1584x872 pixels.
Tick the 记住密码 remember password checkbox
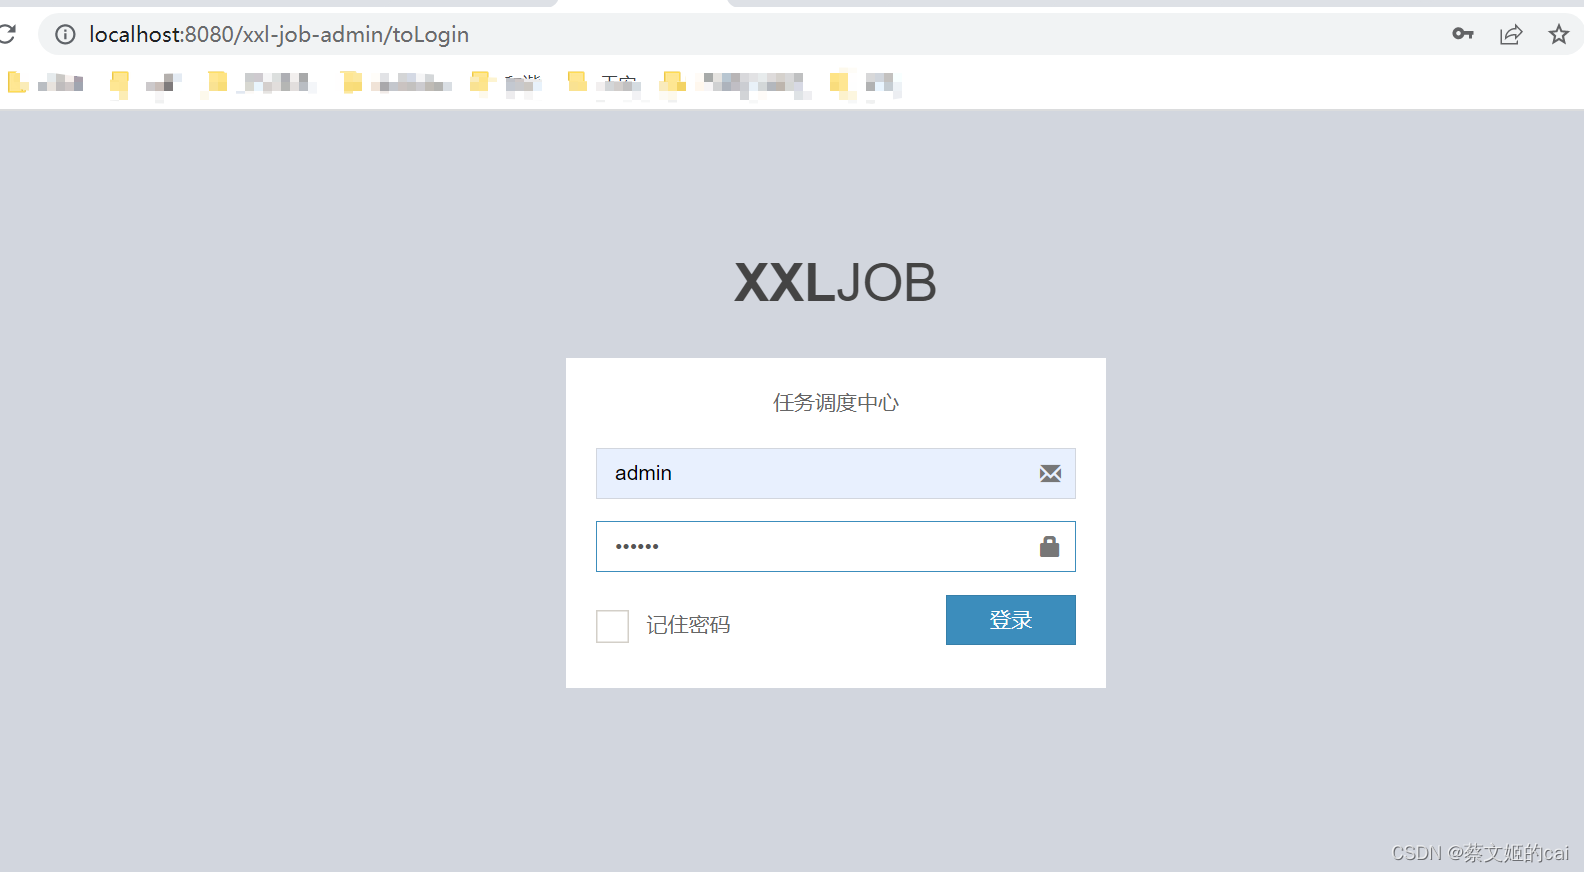(x=612, y=626)
